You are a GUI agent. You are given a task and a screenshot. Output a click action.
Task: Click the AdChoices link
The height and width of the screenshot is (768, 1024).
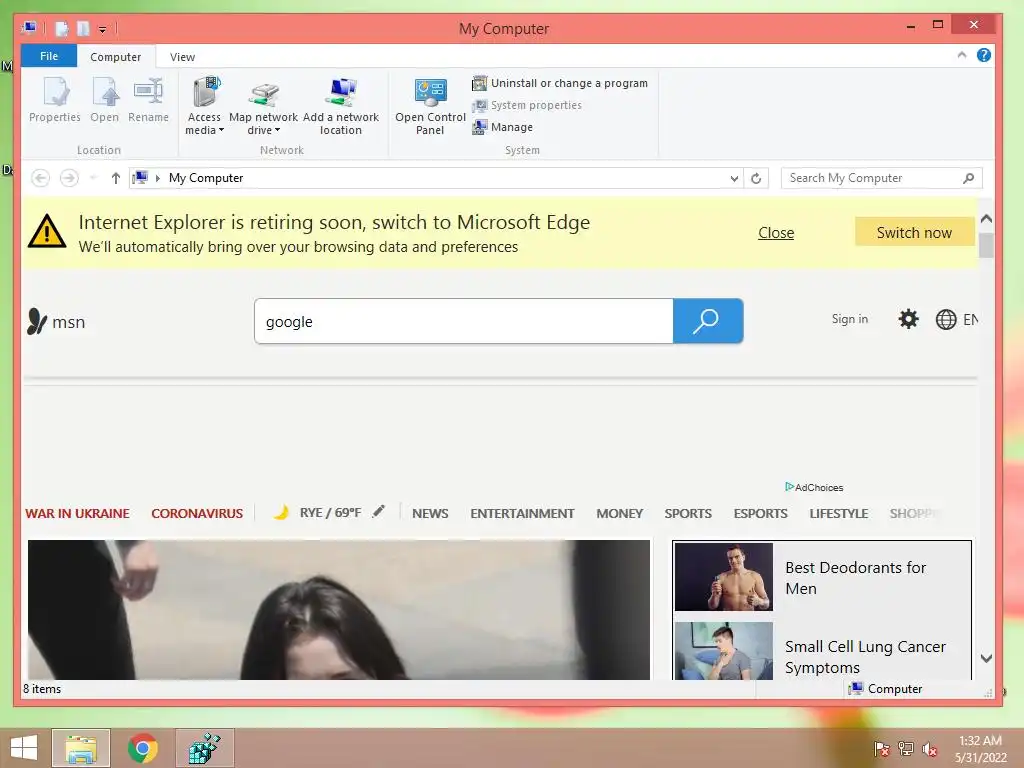(x=814, y=487)
